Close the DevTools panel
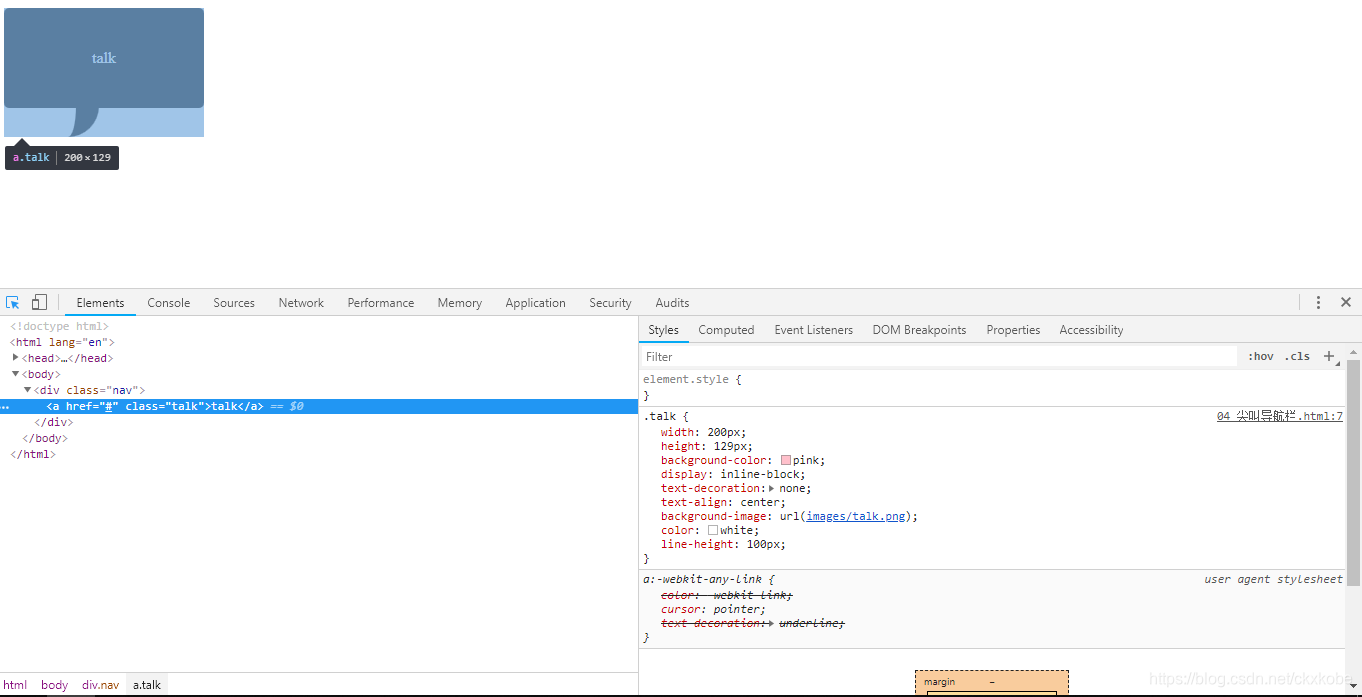The image size is (1362, 697). [1346, 302]
